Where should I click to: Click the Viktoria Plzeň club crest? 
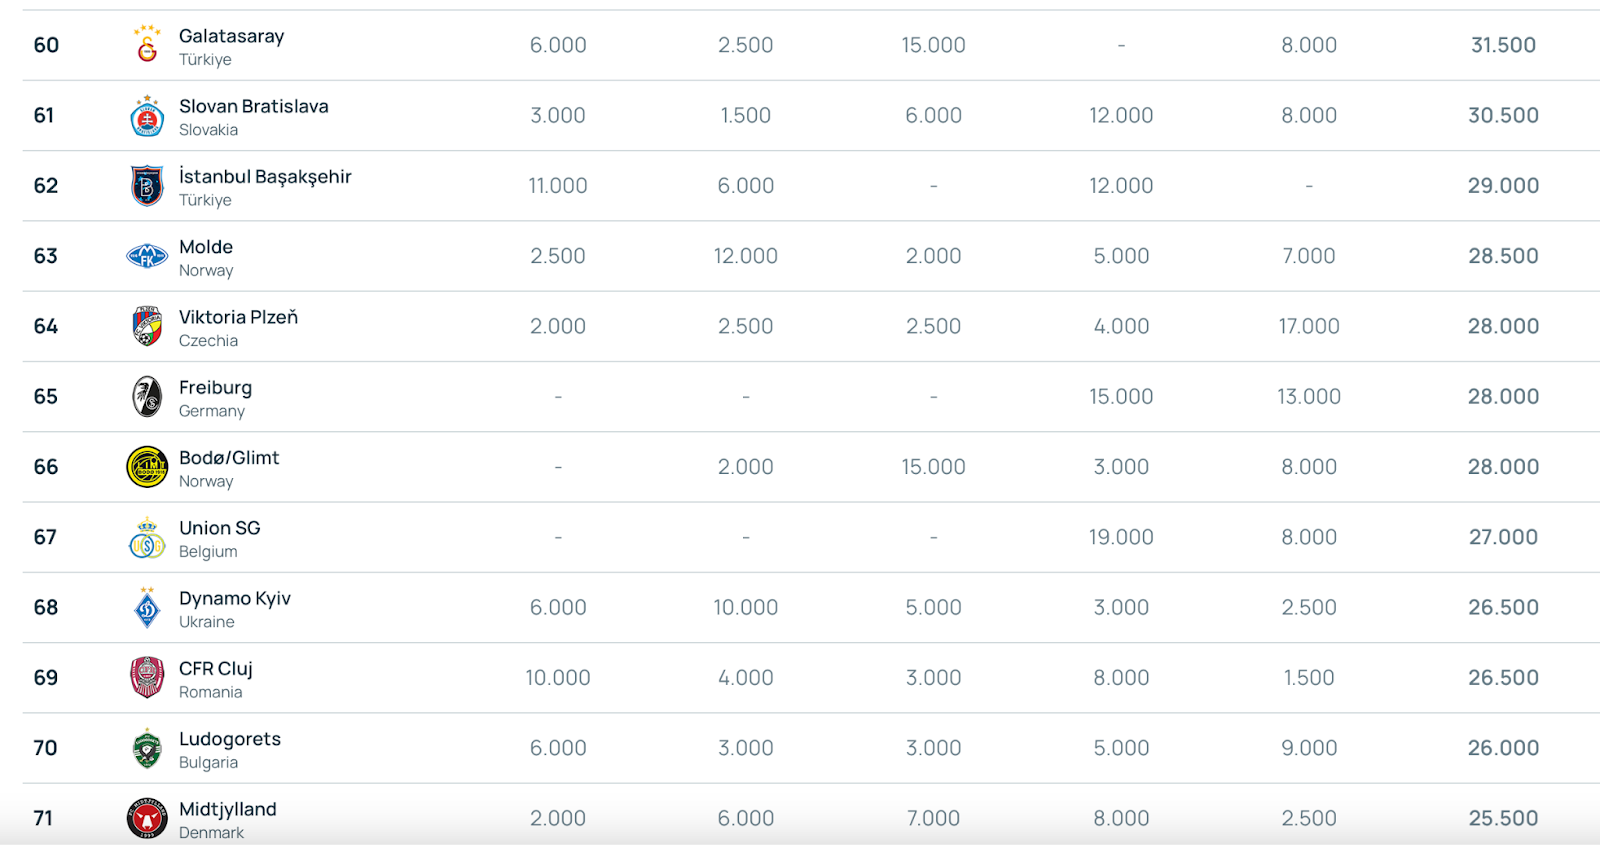(147, 326)
